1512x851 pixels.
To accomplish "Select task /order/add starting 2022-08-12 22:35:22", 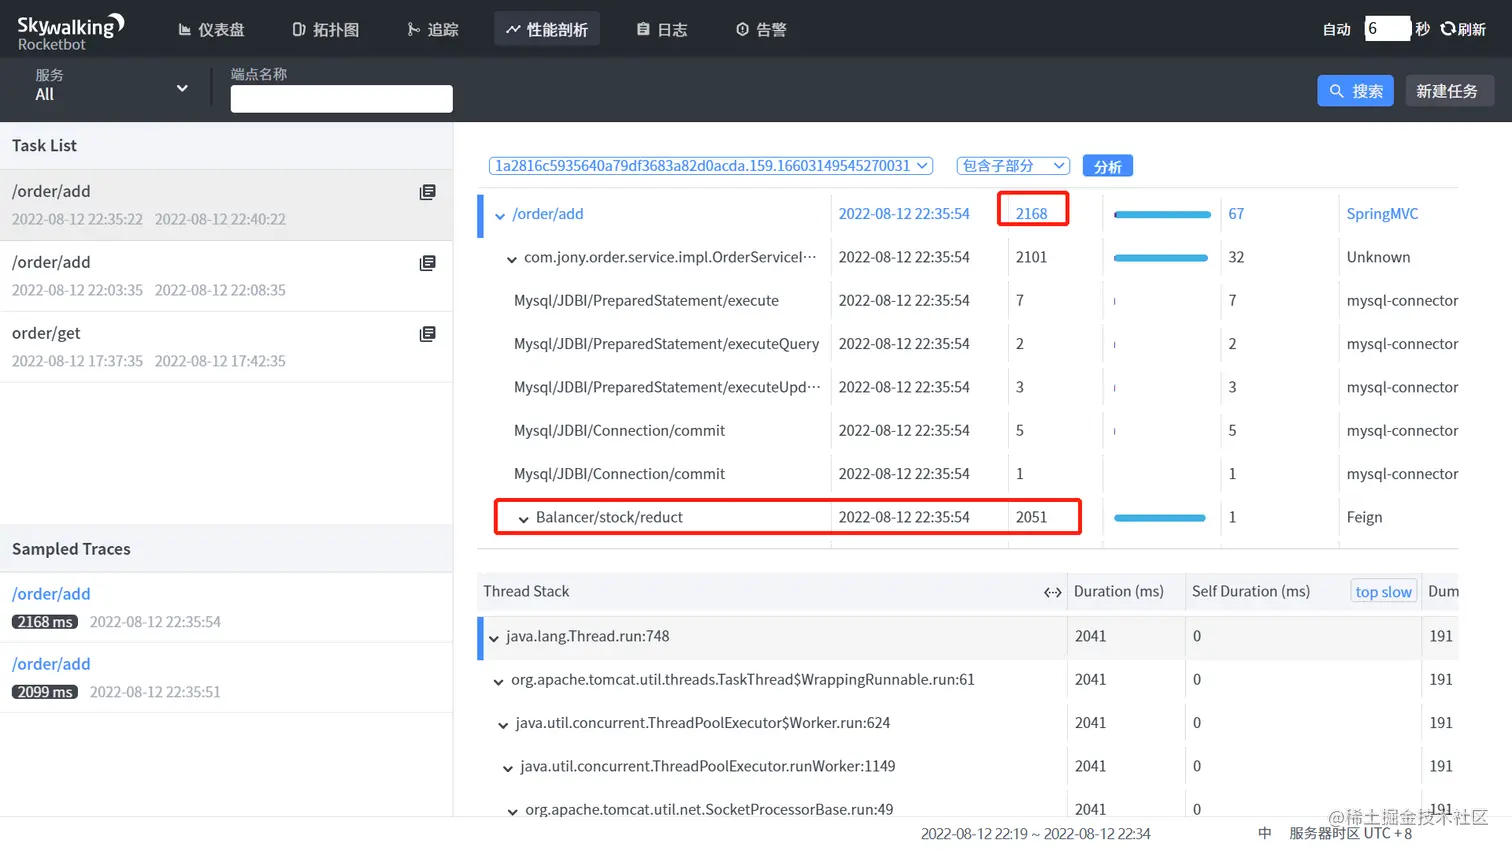I will coord(226,205).
